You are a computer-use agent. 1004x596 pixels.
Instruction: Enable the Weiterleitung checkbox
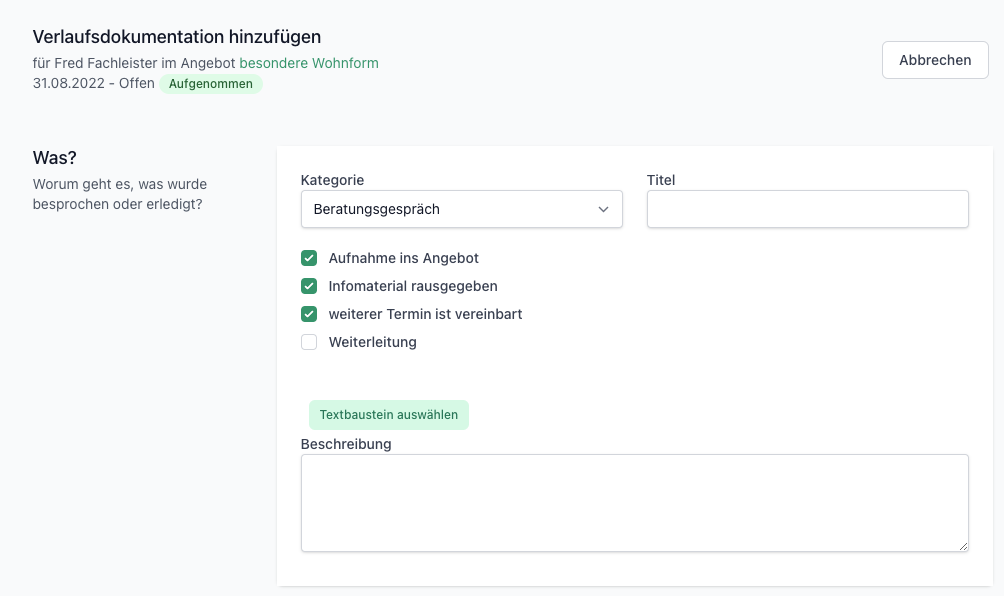pos(309,342)
